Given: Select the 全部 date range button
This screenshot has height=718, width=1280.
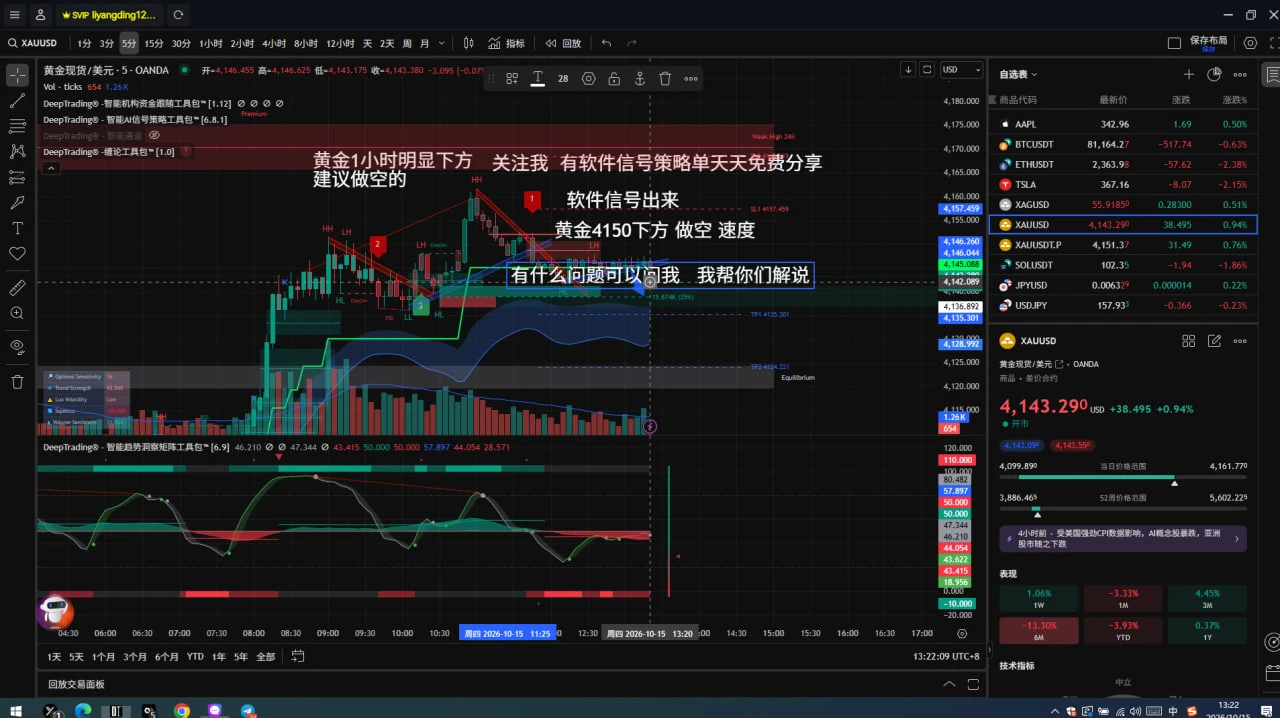Looking at the screenshot, I should [x=266, y=657].
